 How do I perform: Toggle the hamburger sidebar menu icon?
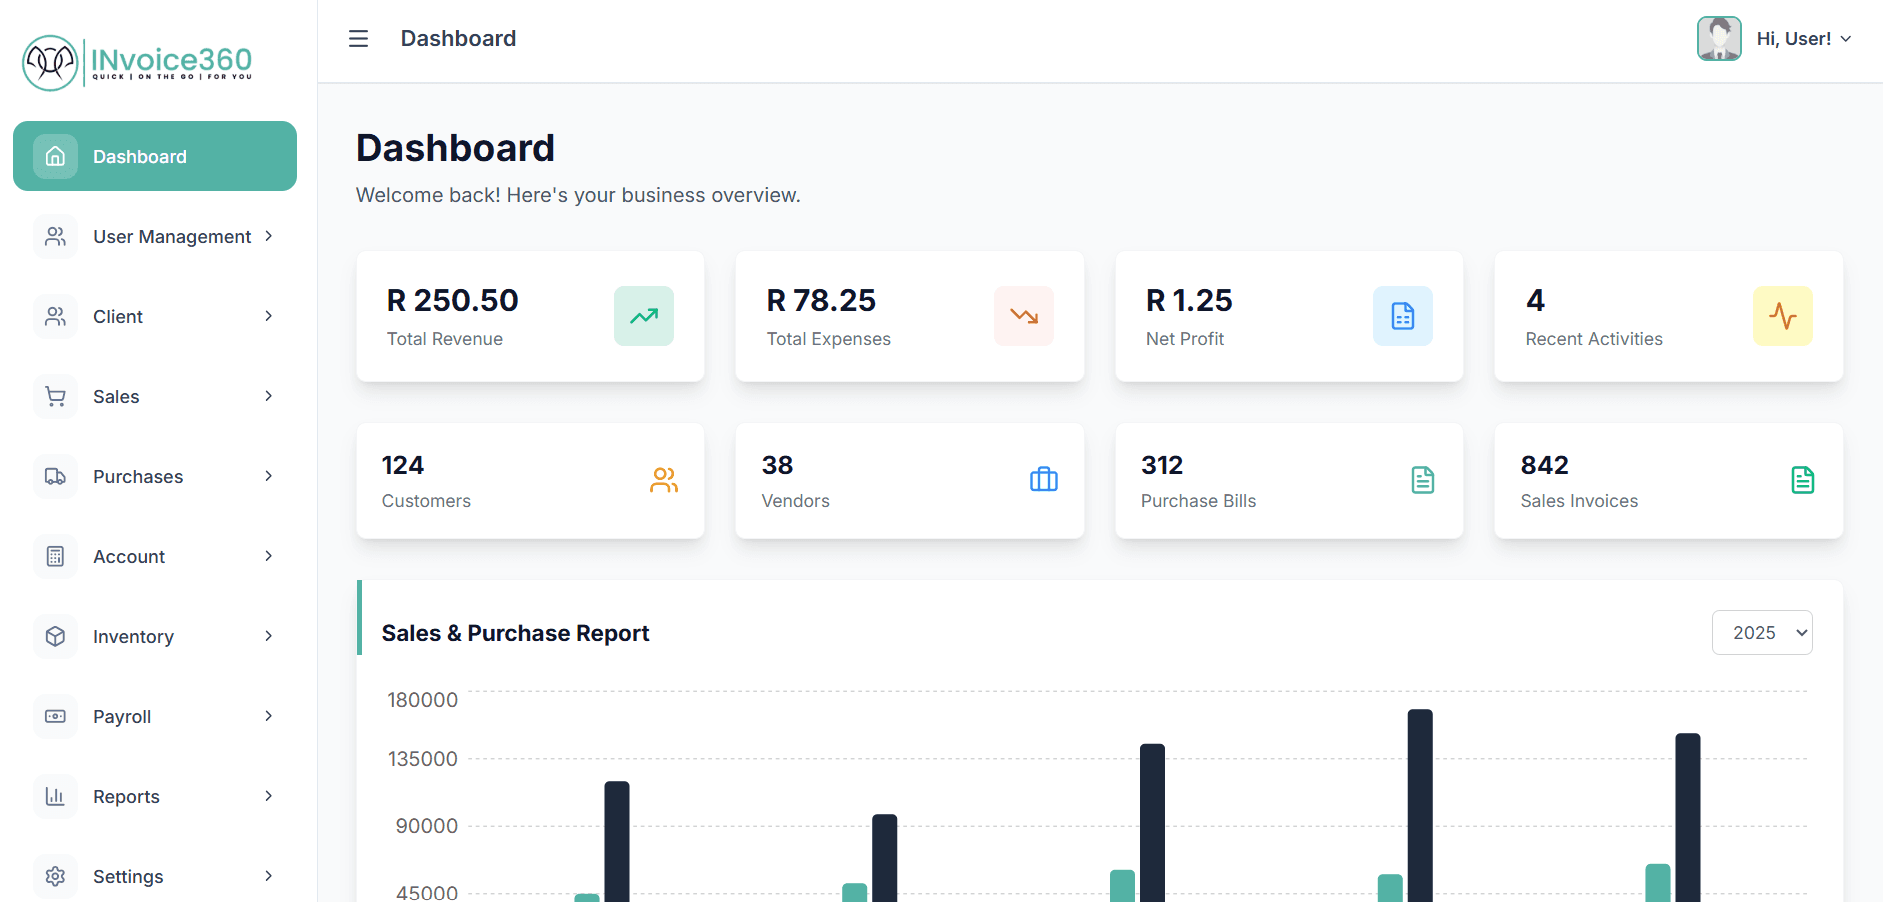(x=358, y=38)
